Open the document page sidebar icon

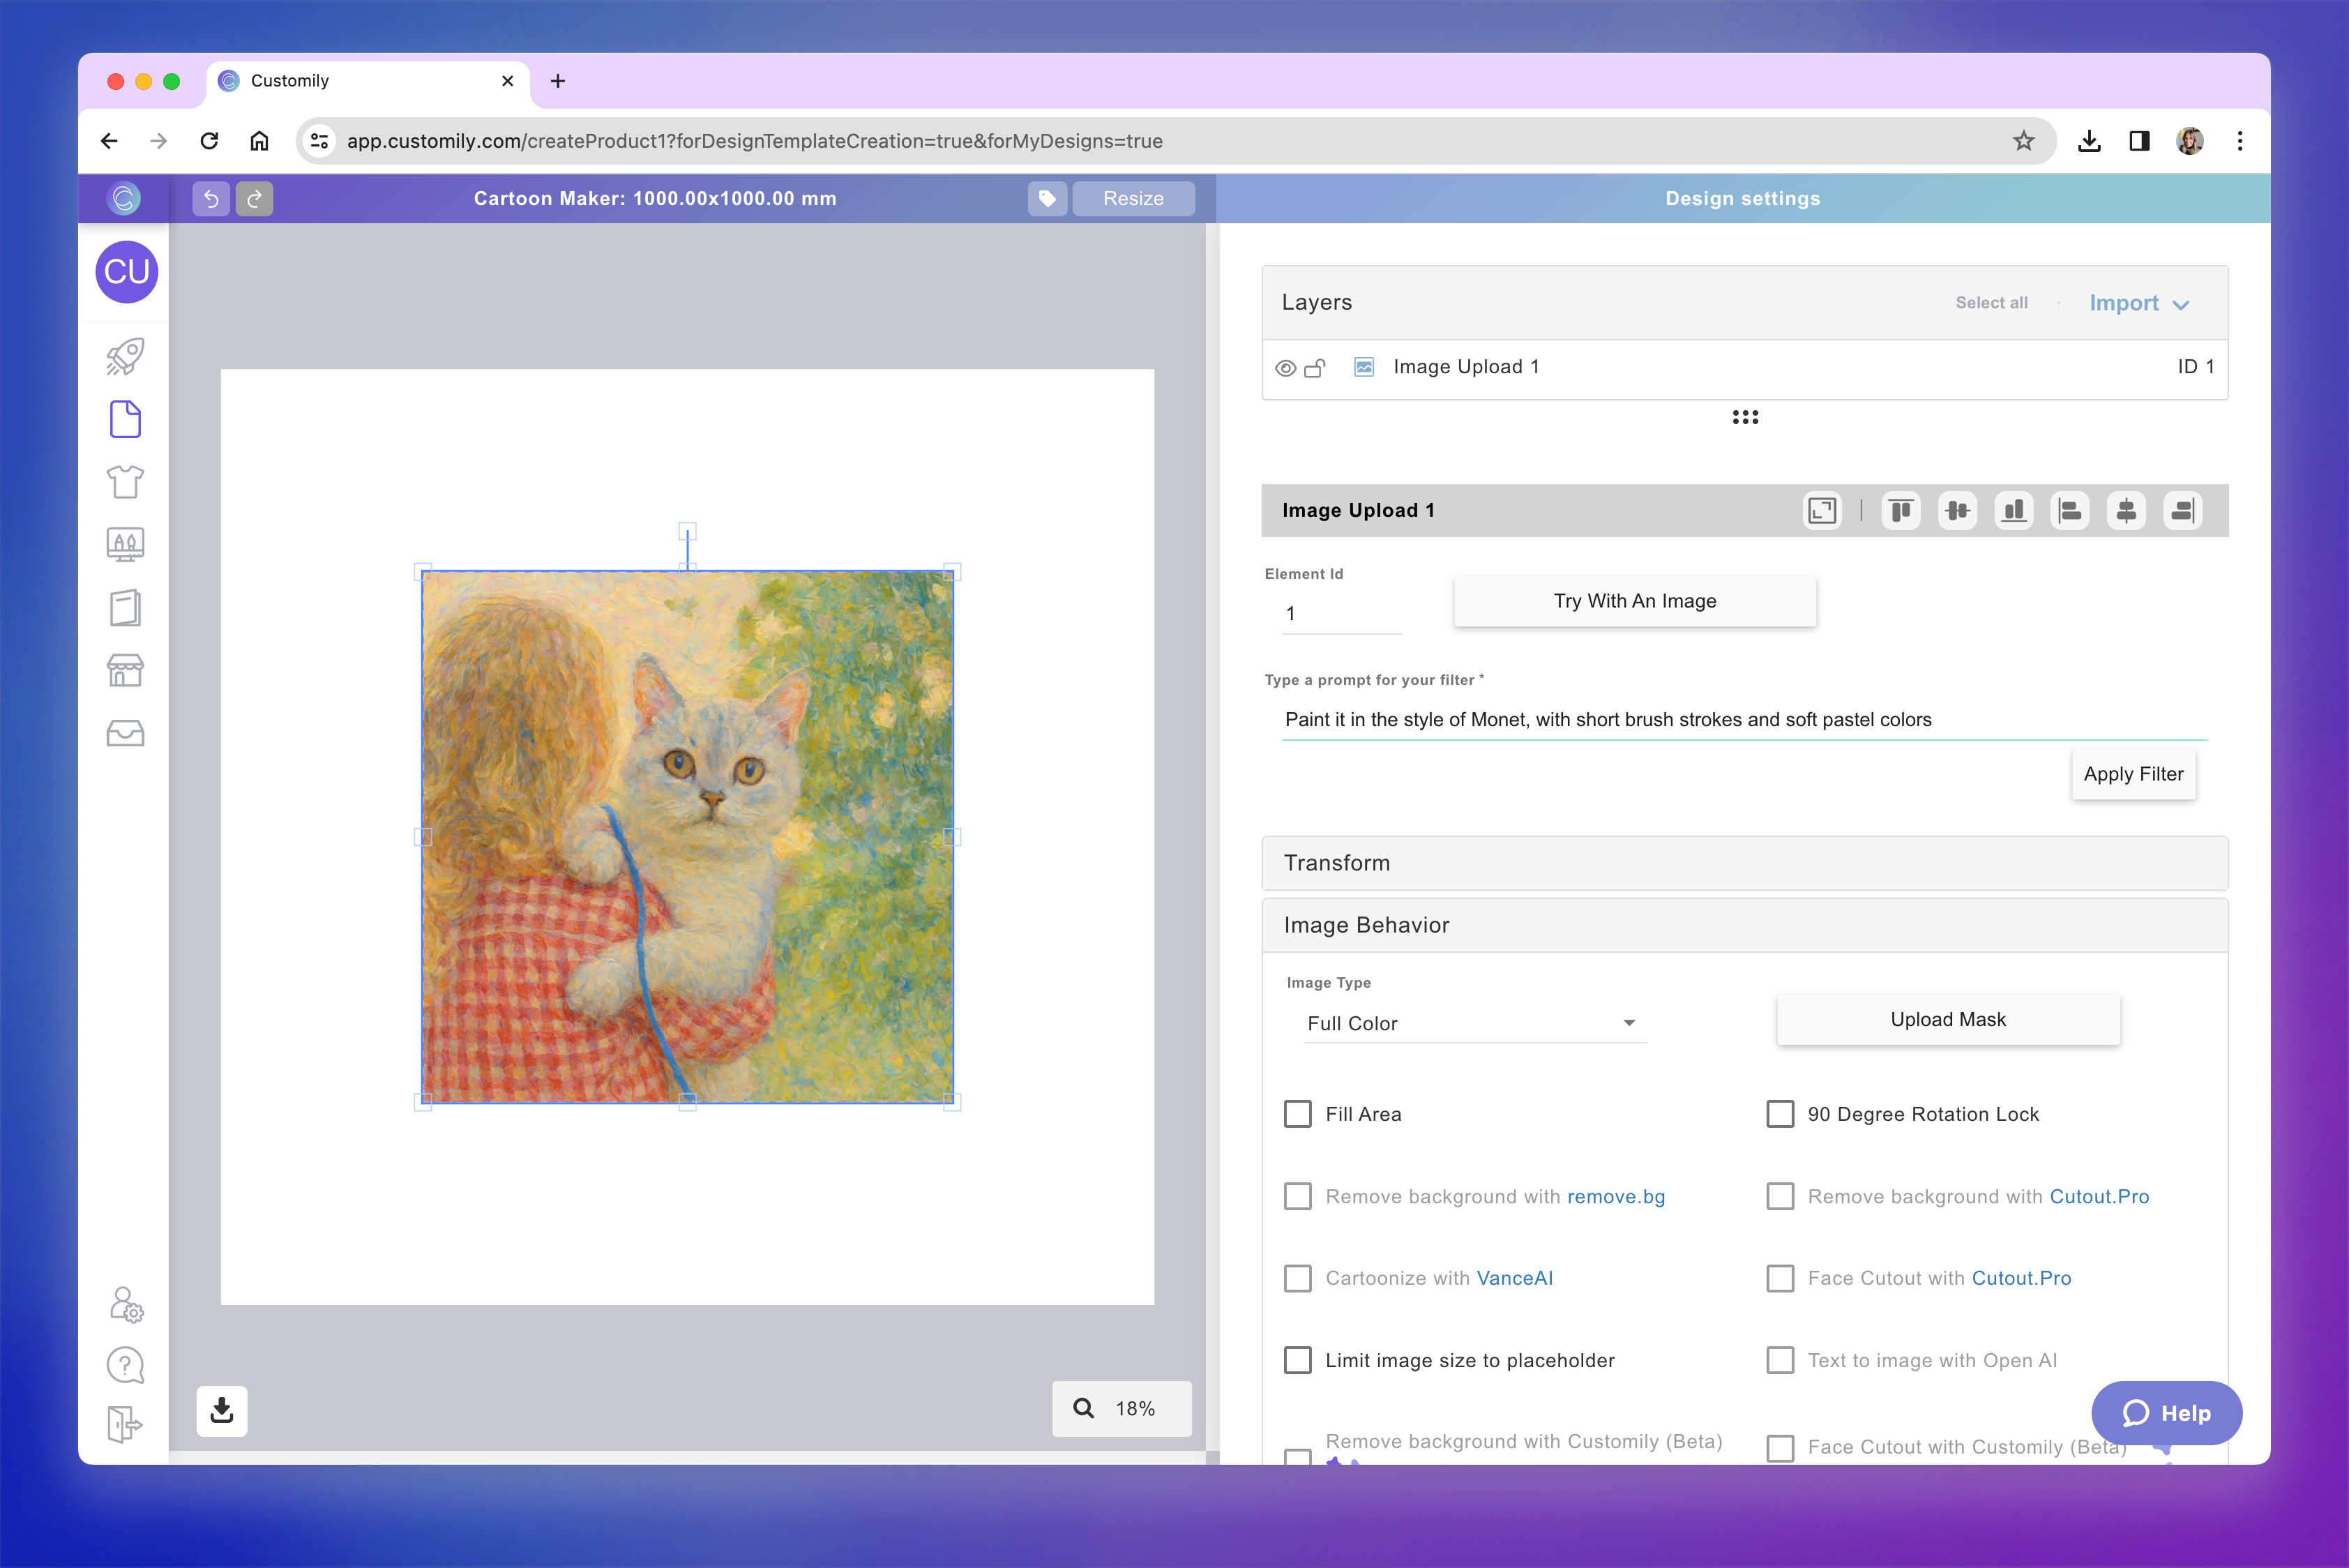(x=125, y=419)
